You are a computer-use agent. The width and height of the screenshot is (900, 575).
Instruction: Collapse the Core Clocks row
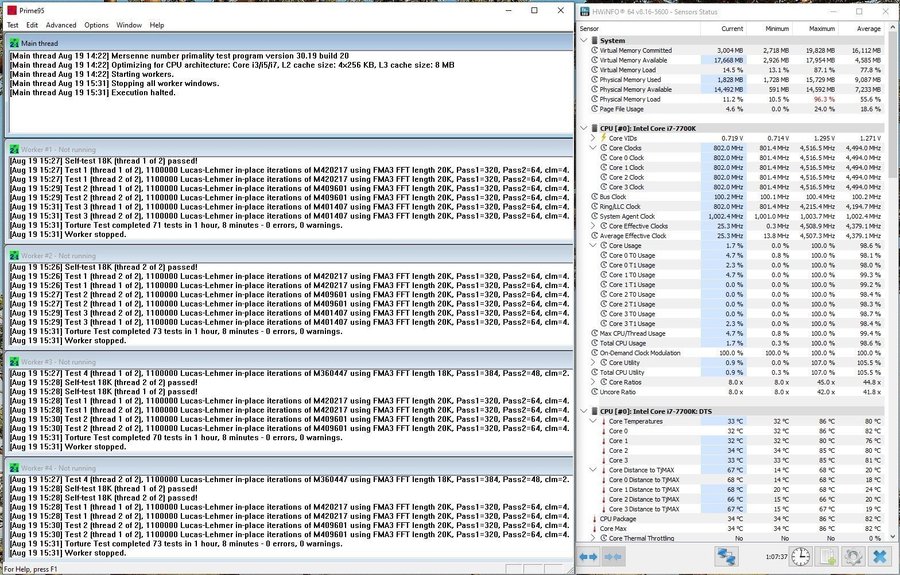click(x=593, y=147)
